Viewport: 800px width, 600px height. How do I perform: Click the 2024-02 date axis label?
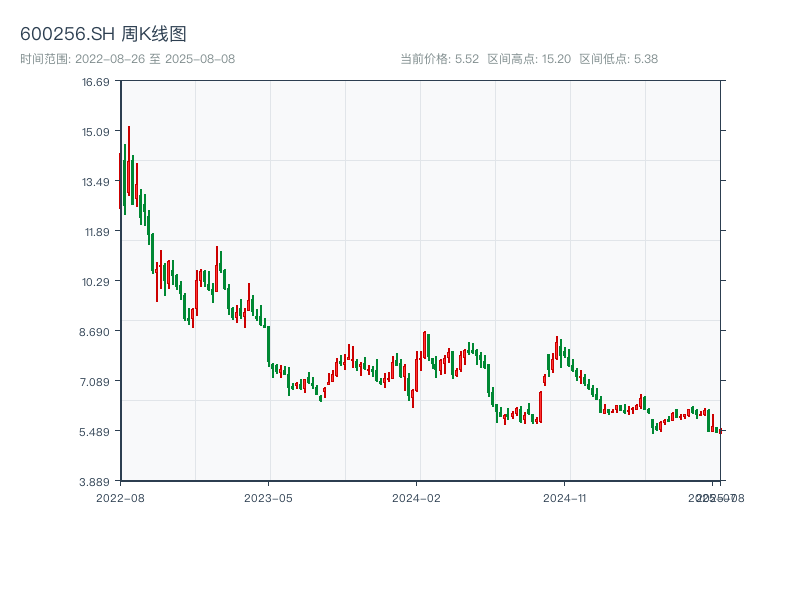tap(417, 497)
